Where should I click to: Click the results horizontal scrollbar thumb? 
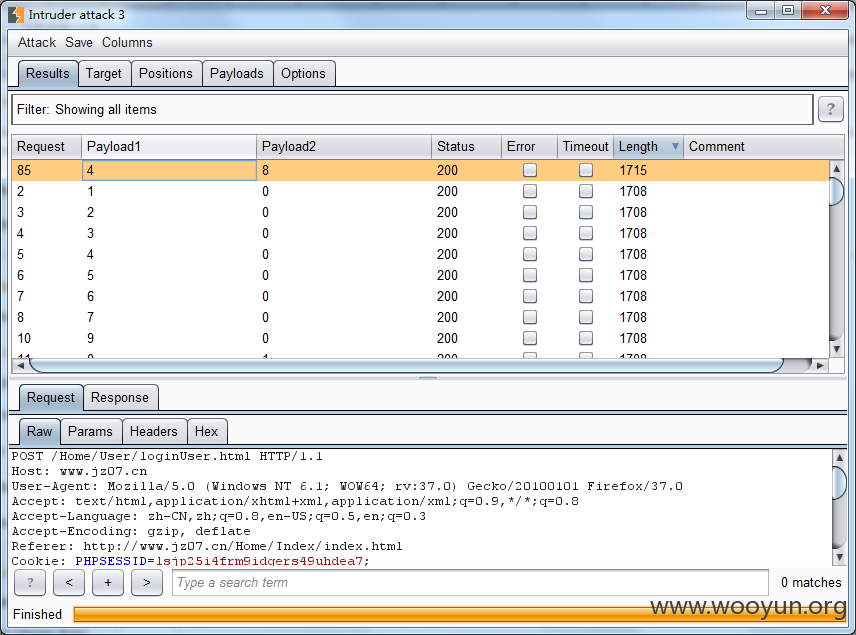[x=407, y=365]
